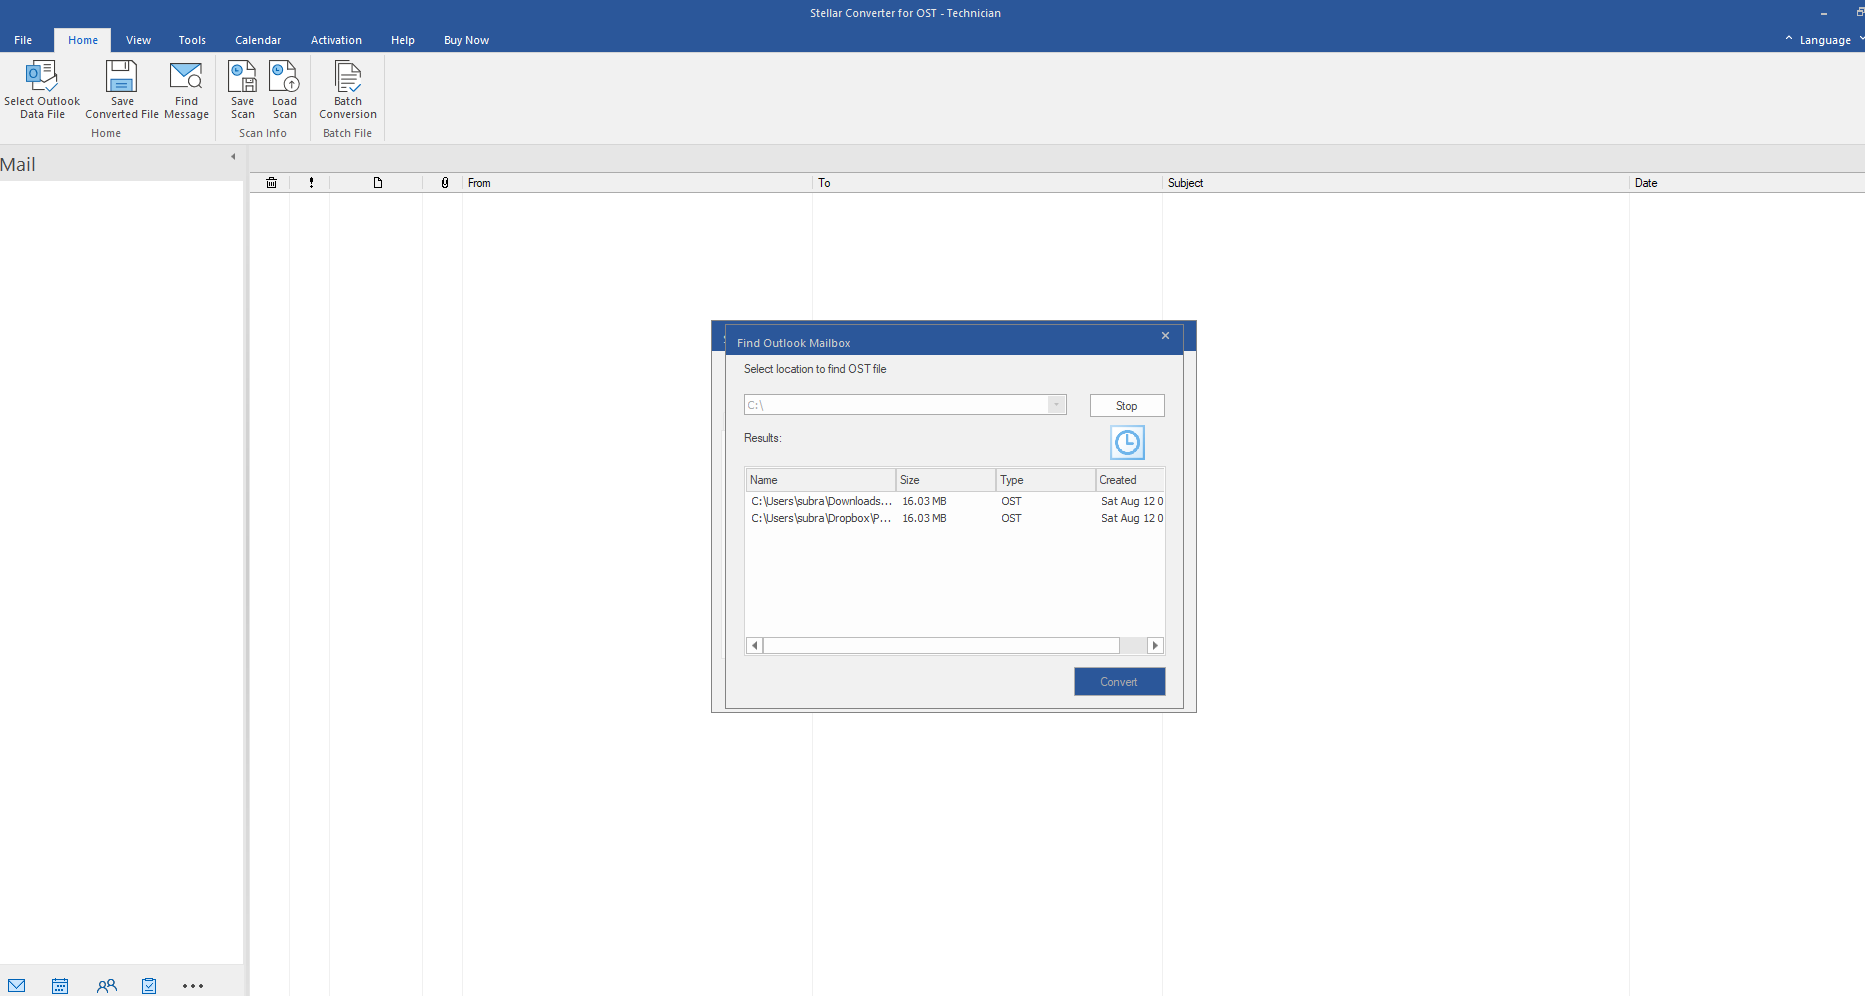The width and height of the screenshot is (1865, 996).
Task: Sort results by Type column
Action: 1045,480
